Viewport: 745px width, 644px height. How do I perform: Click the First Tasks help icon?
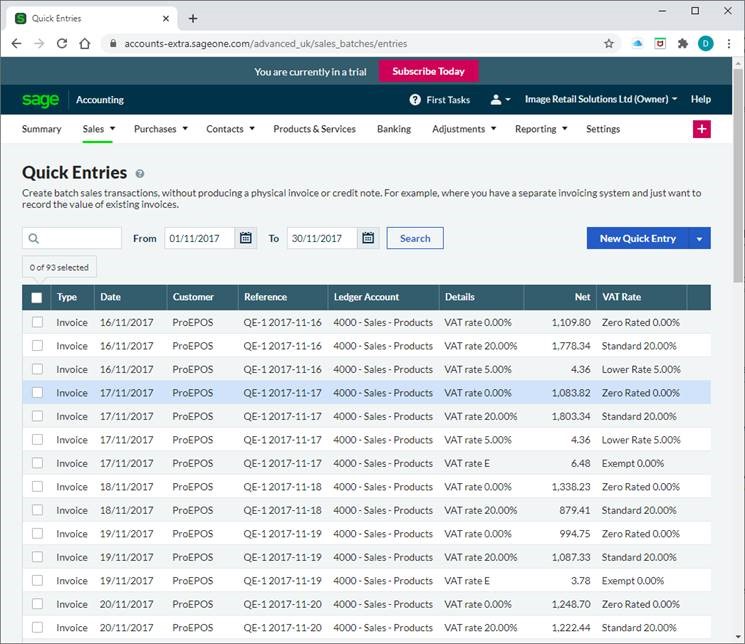[415, 100]
